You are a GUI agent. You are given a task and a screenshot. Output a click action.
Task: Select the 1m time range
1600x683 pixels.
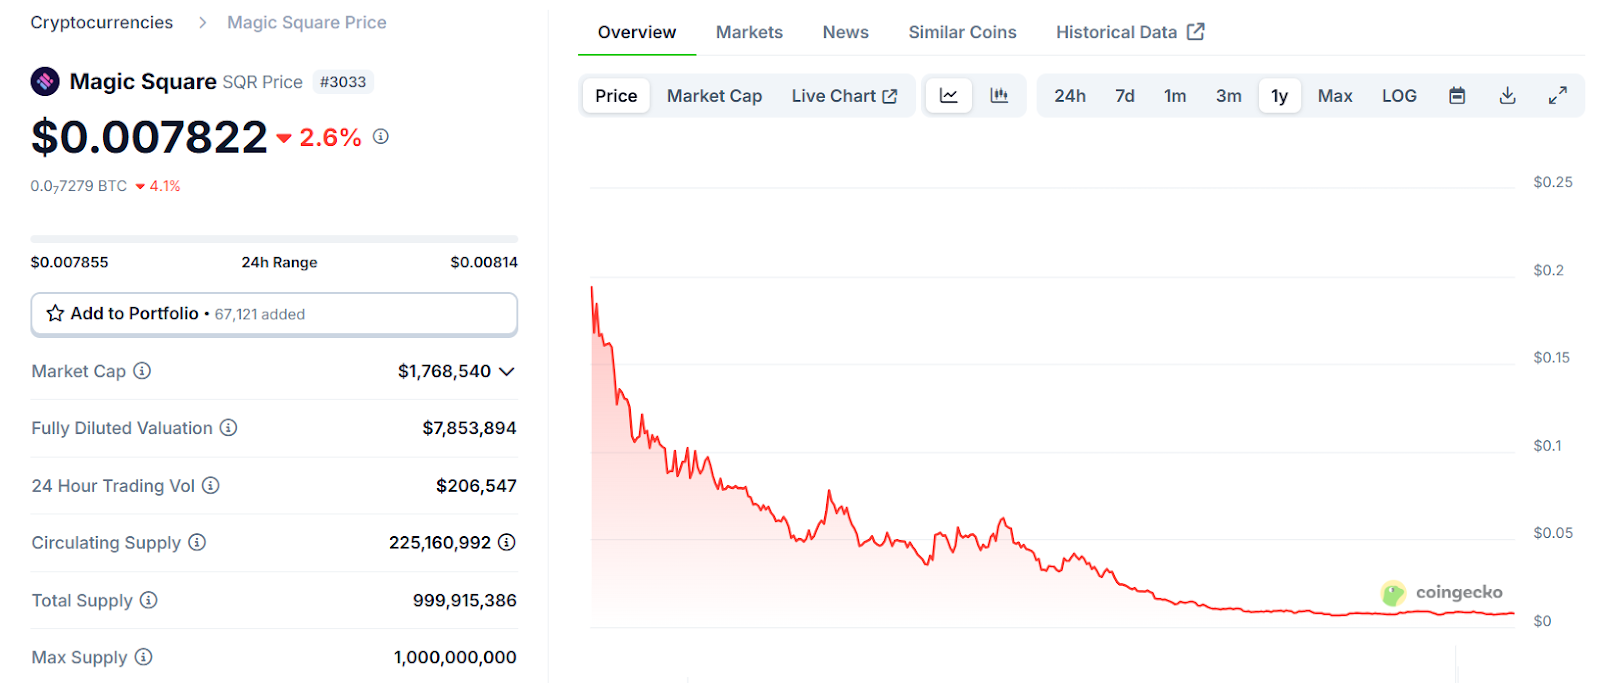1175,96
